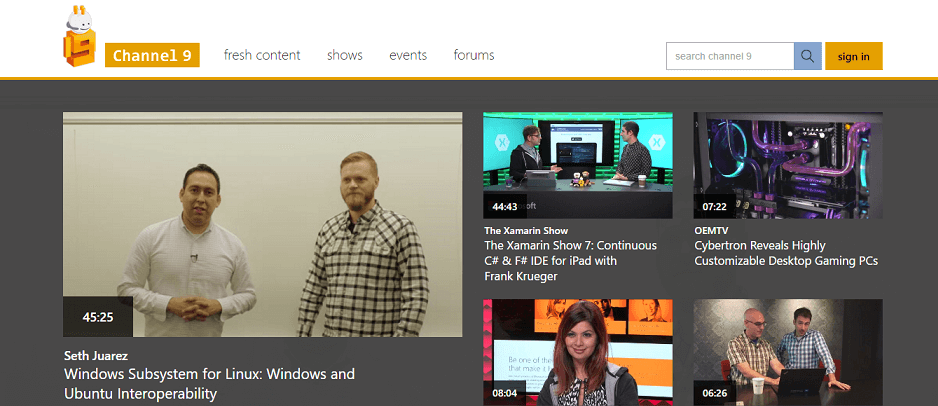Click the search magnifier icon button
The image size is (938, 406).
[808, 56]
